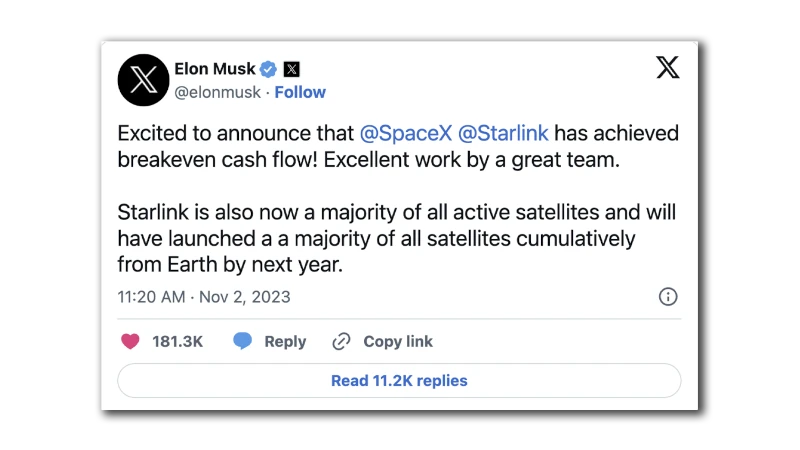The height and width of the screenshot is (450, 800).
Task: Open the @Starlink mention link
Action: pyautogui.click(x=503, y=133)
